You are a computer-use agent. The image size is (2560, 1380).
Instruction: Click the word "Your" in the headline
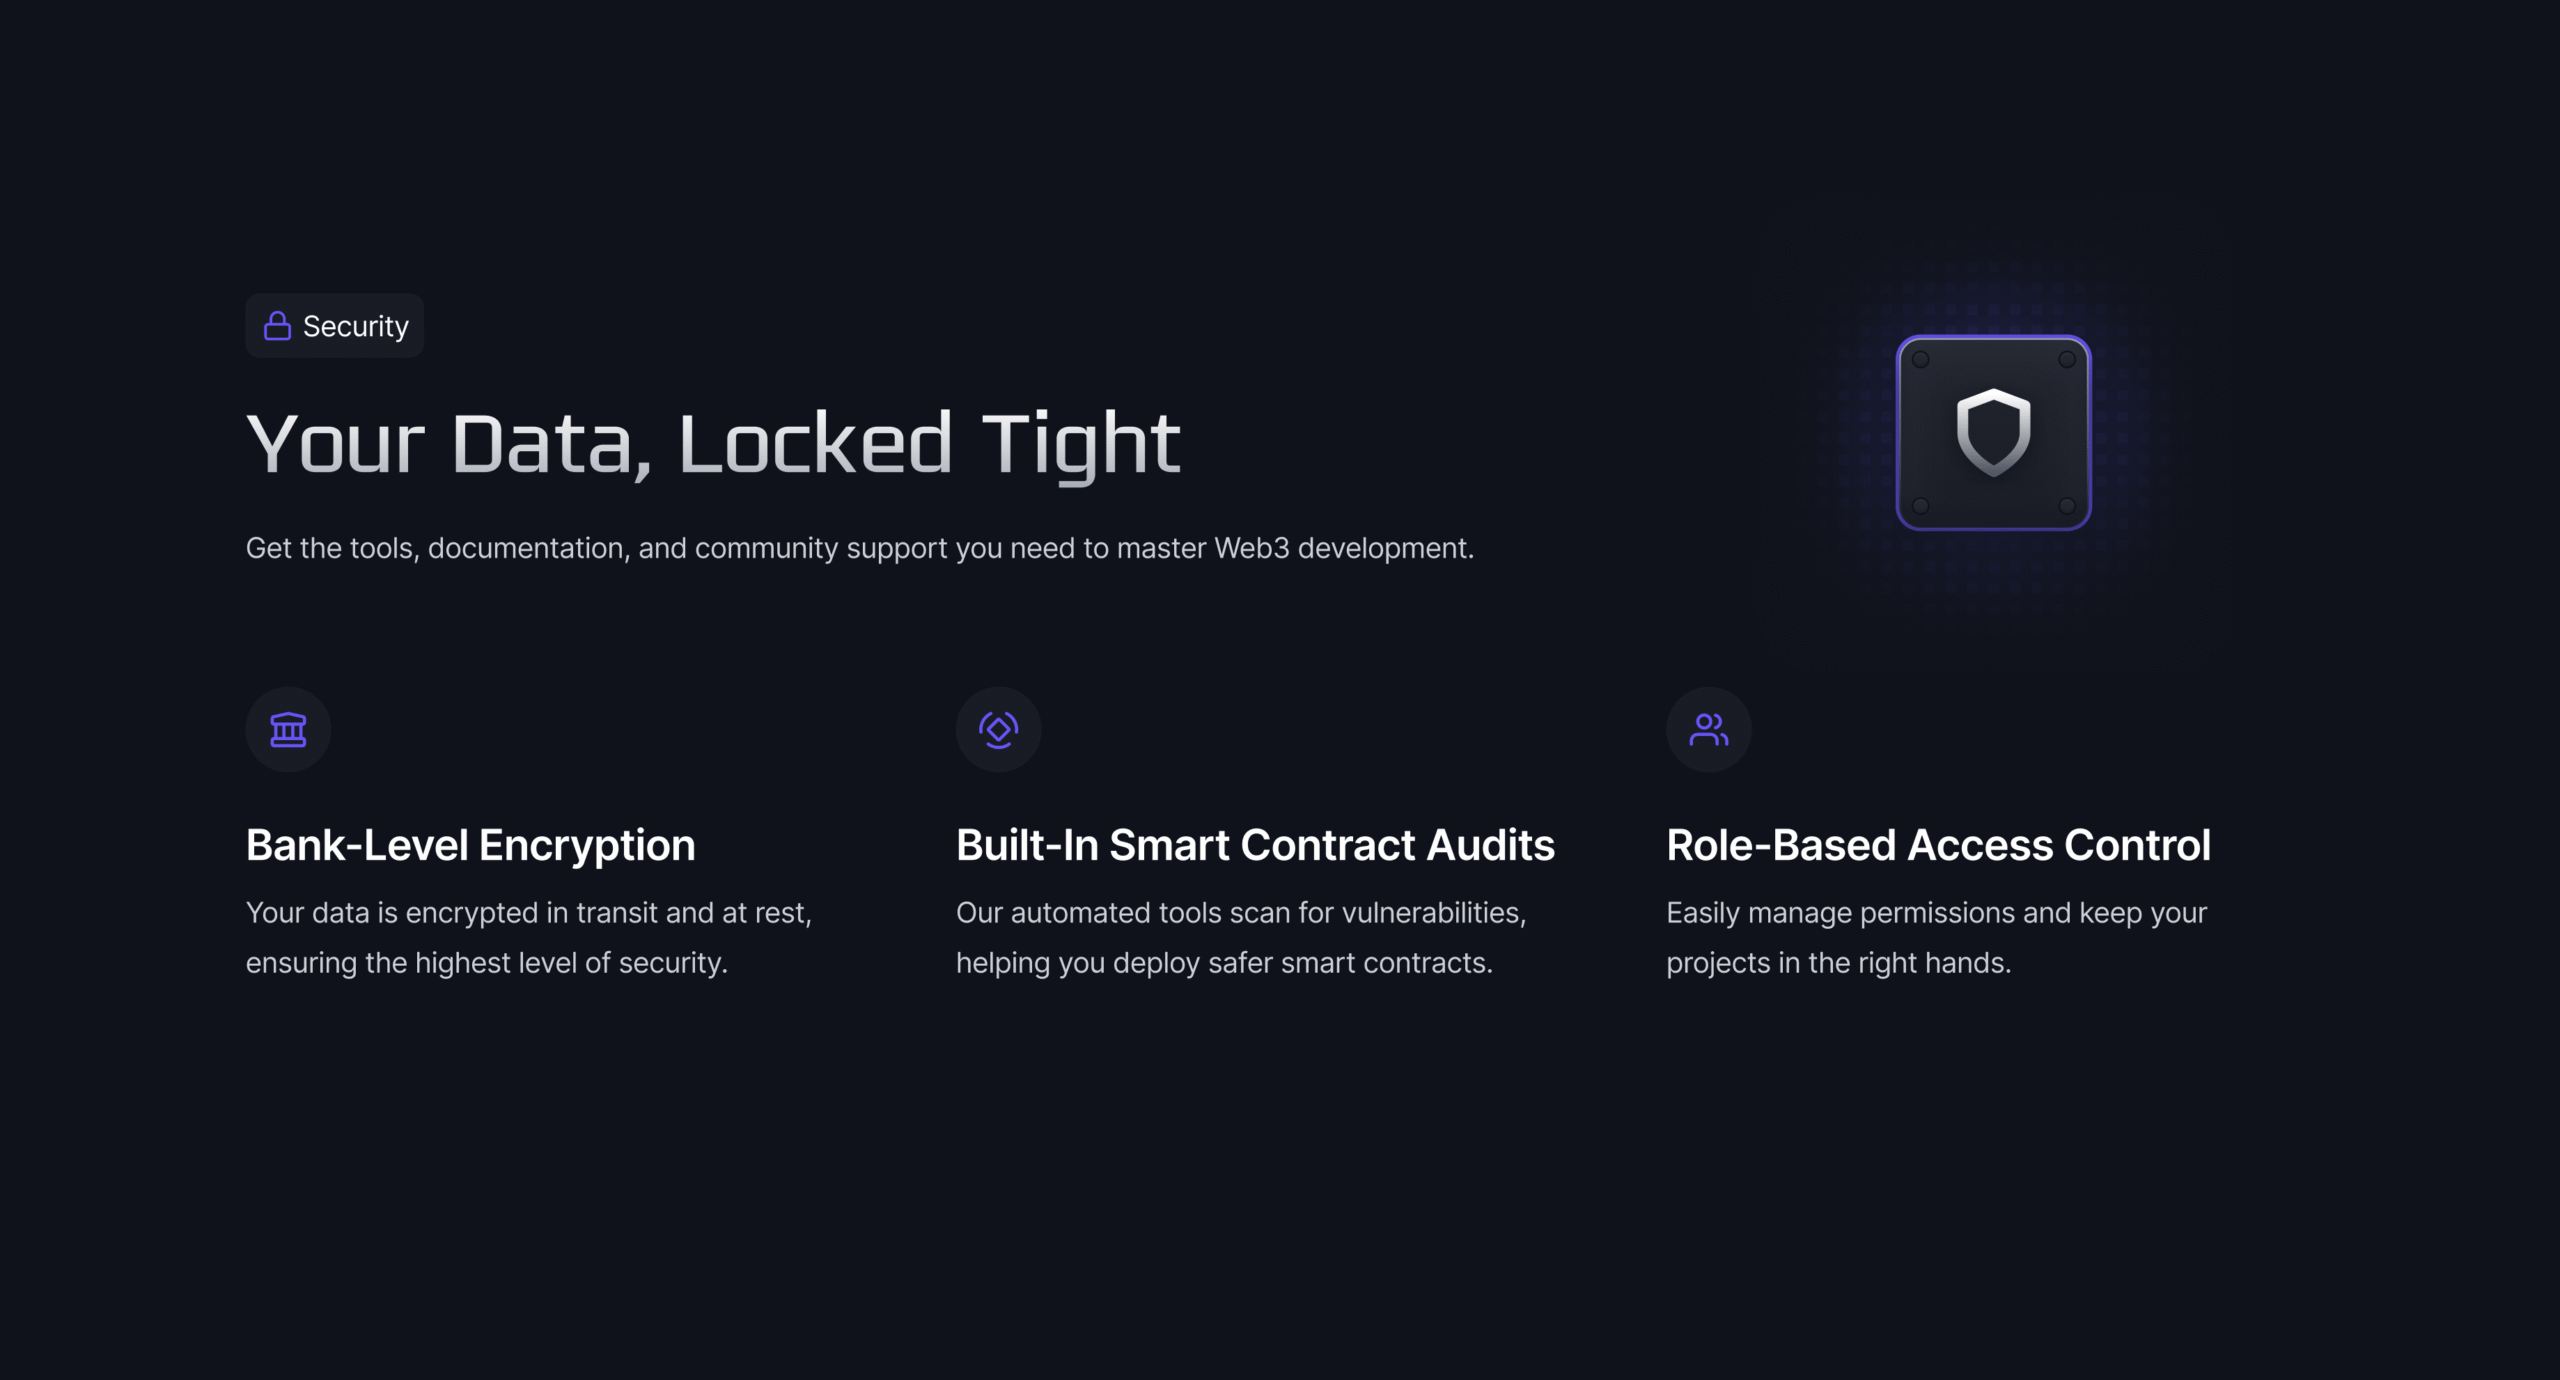[x=335, y=444]
